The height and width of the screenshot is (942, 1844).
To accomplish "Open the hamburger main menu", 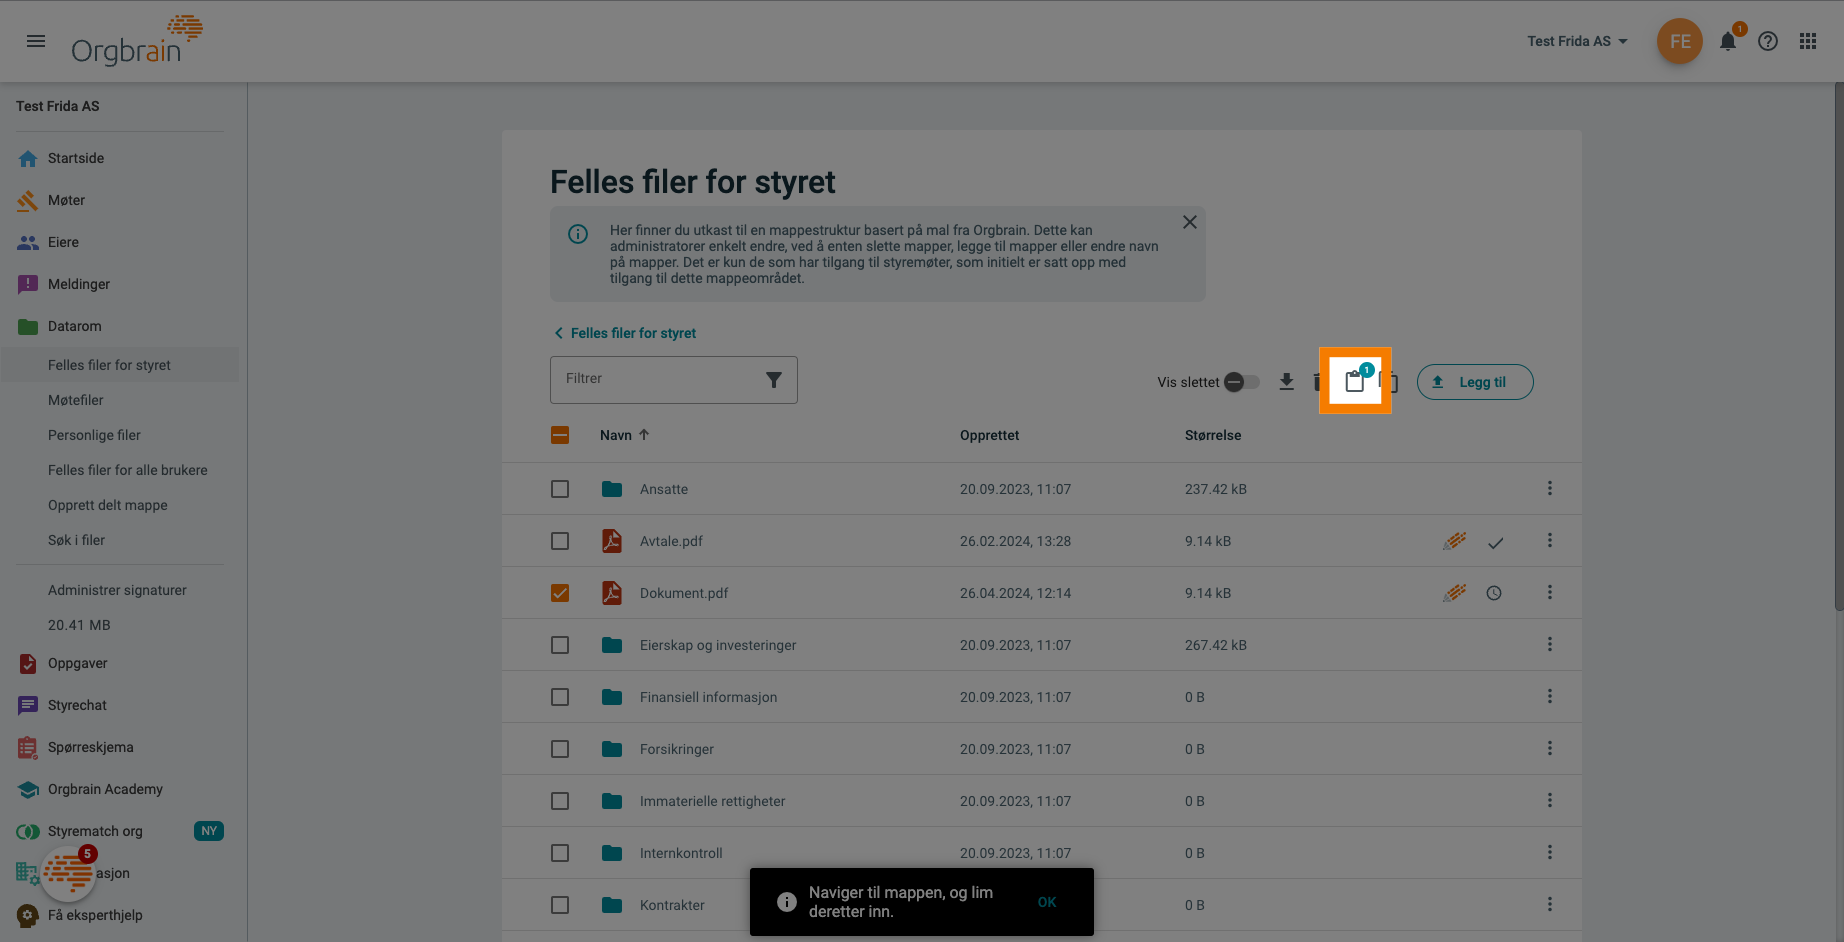I will click(x=36, y=41).
